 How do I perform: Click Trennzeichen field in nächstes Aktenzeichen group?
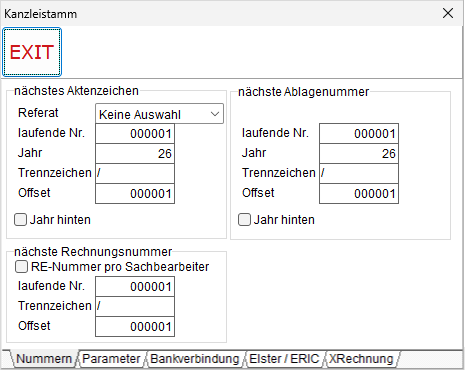pyautogui.click(x=135, y=173)
